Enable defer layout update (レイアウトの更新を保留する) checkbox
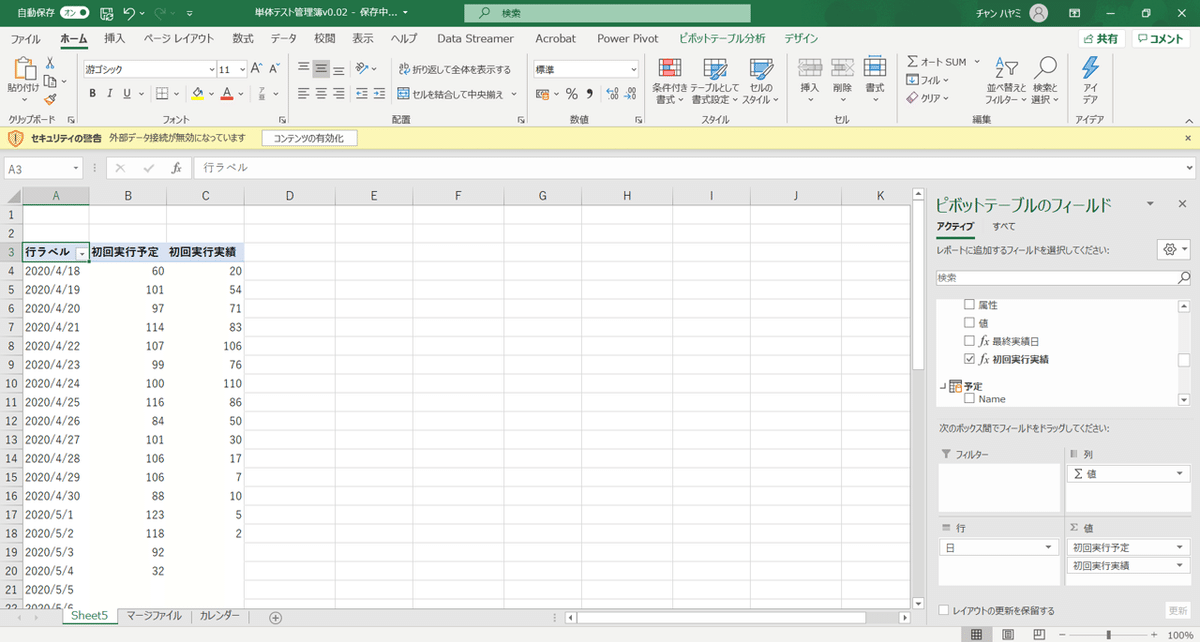 (945, 610)
